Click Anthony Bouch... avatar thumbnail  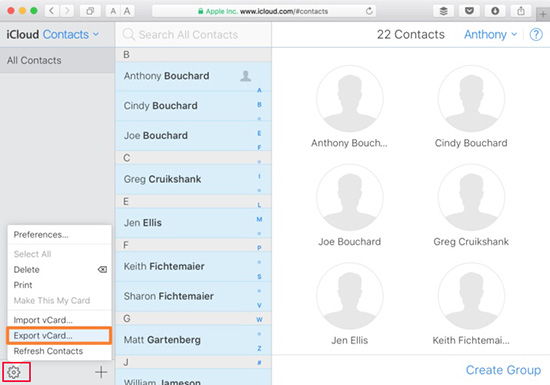349,99
